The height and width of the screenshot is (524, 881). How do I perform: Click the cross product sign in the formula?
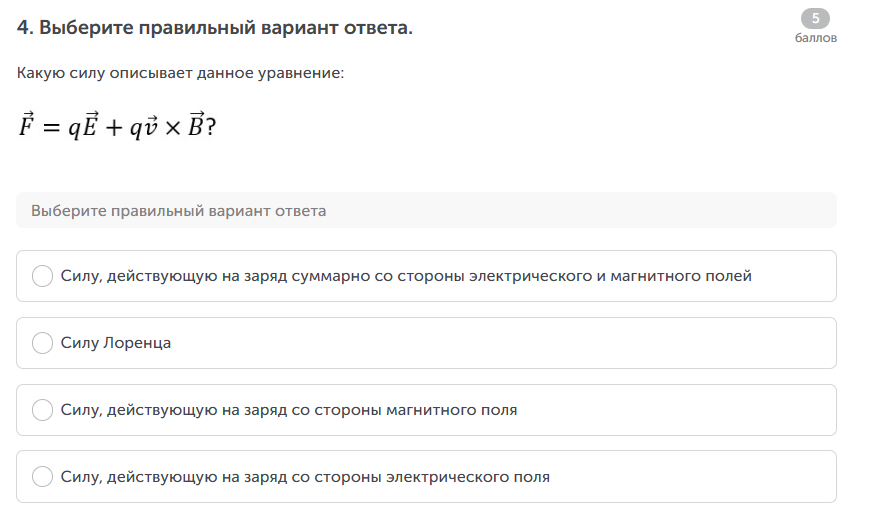173,129
